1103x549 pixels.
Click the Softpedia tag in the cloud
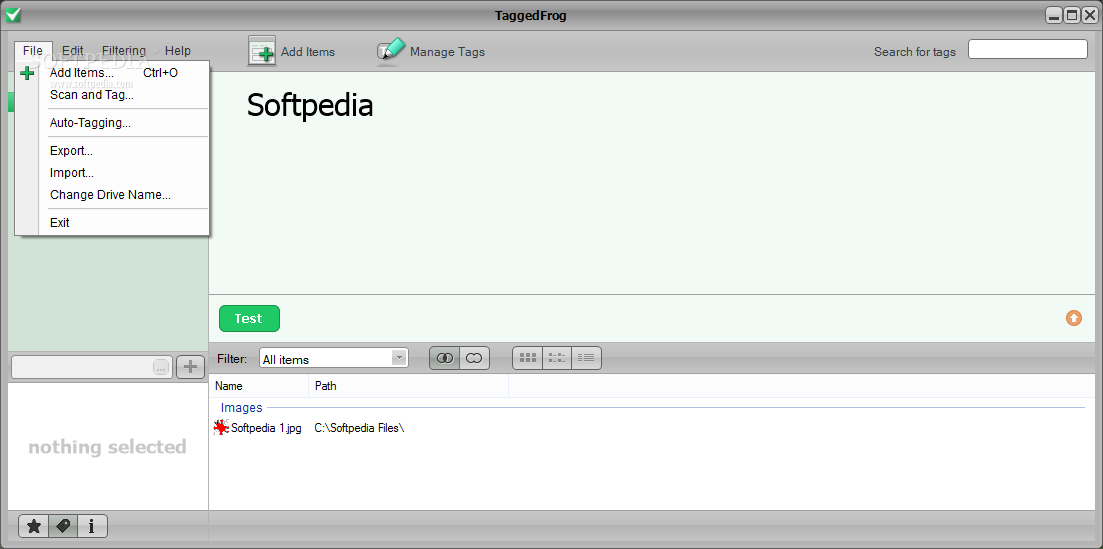tap(310, 106)
